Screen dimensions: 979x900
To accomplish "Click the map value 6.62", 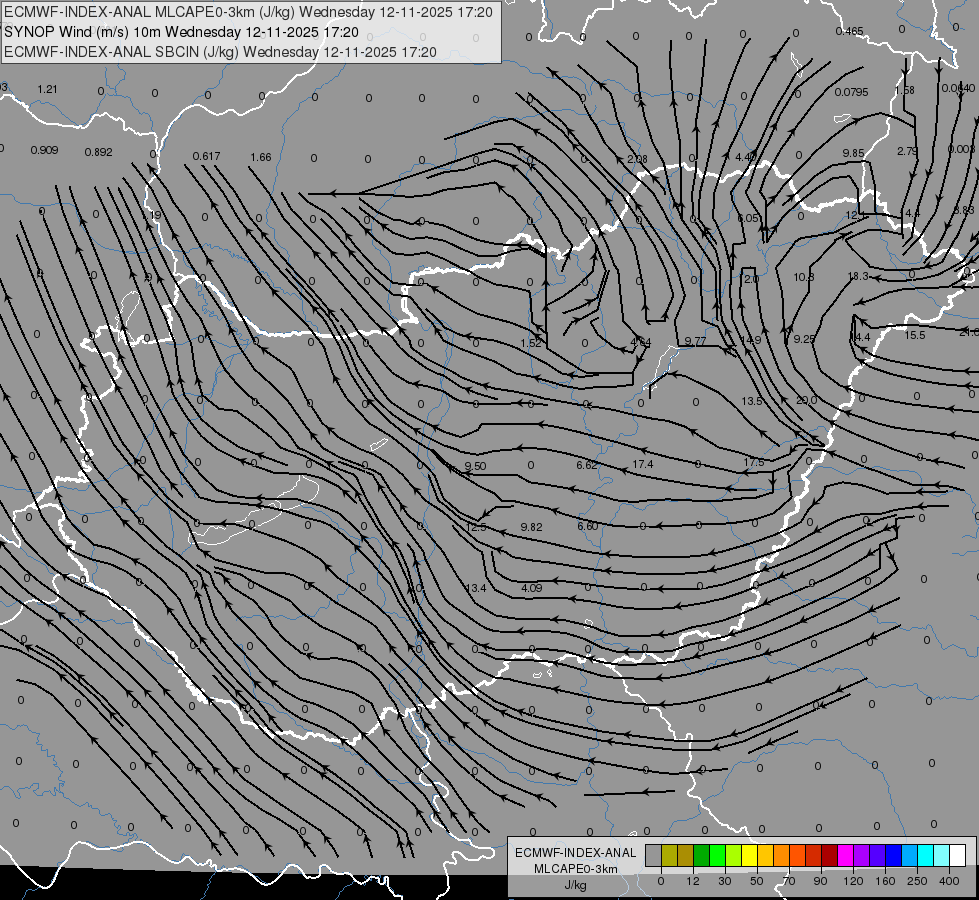I will [587, 465].
